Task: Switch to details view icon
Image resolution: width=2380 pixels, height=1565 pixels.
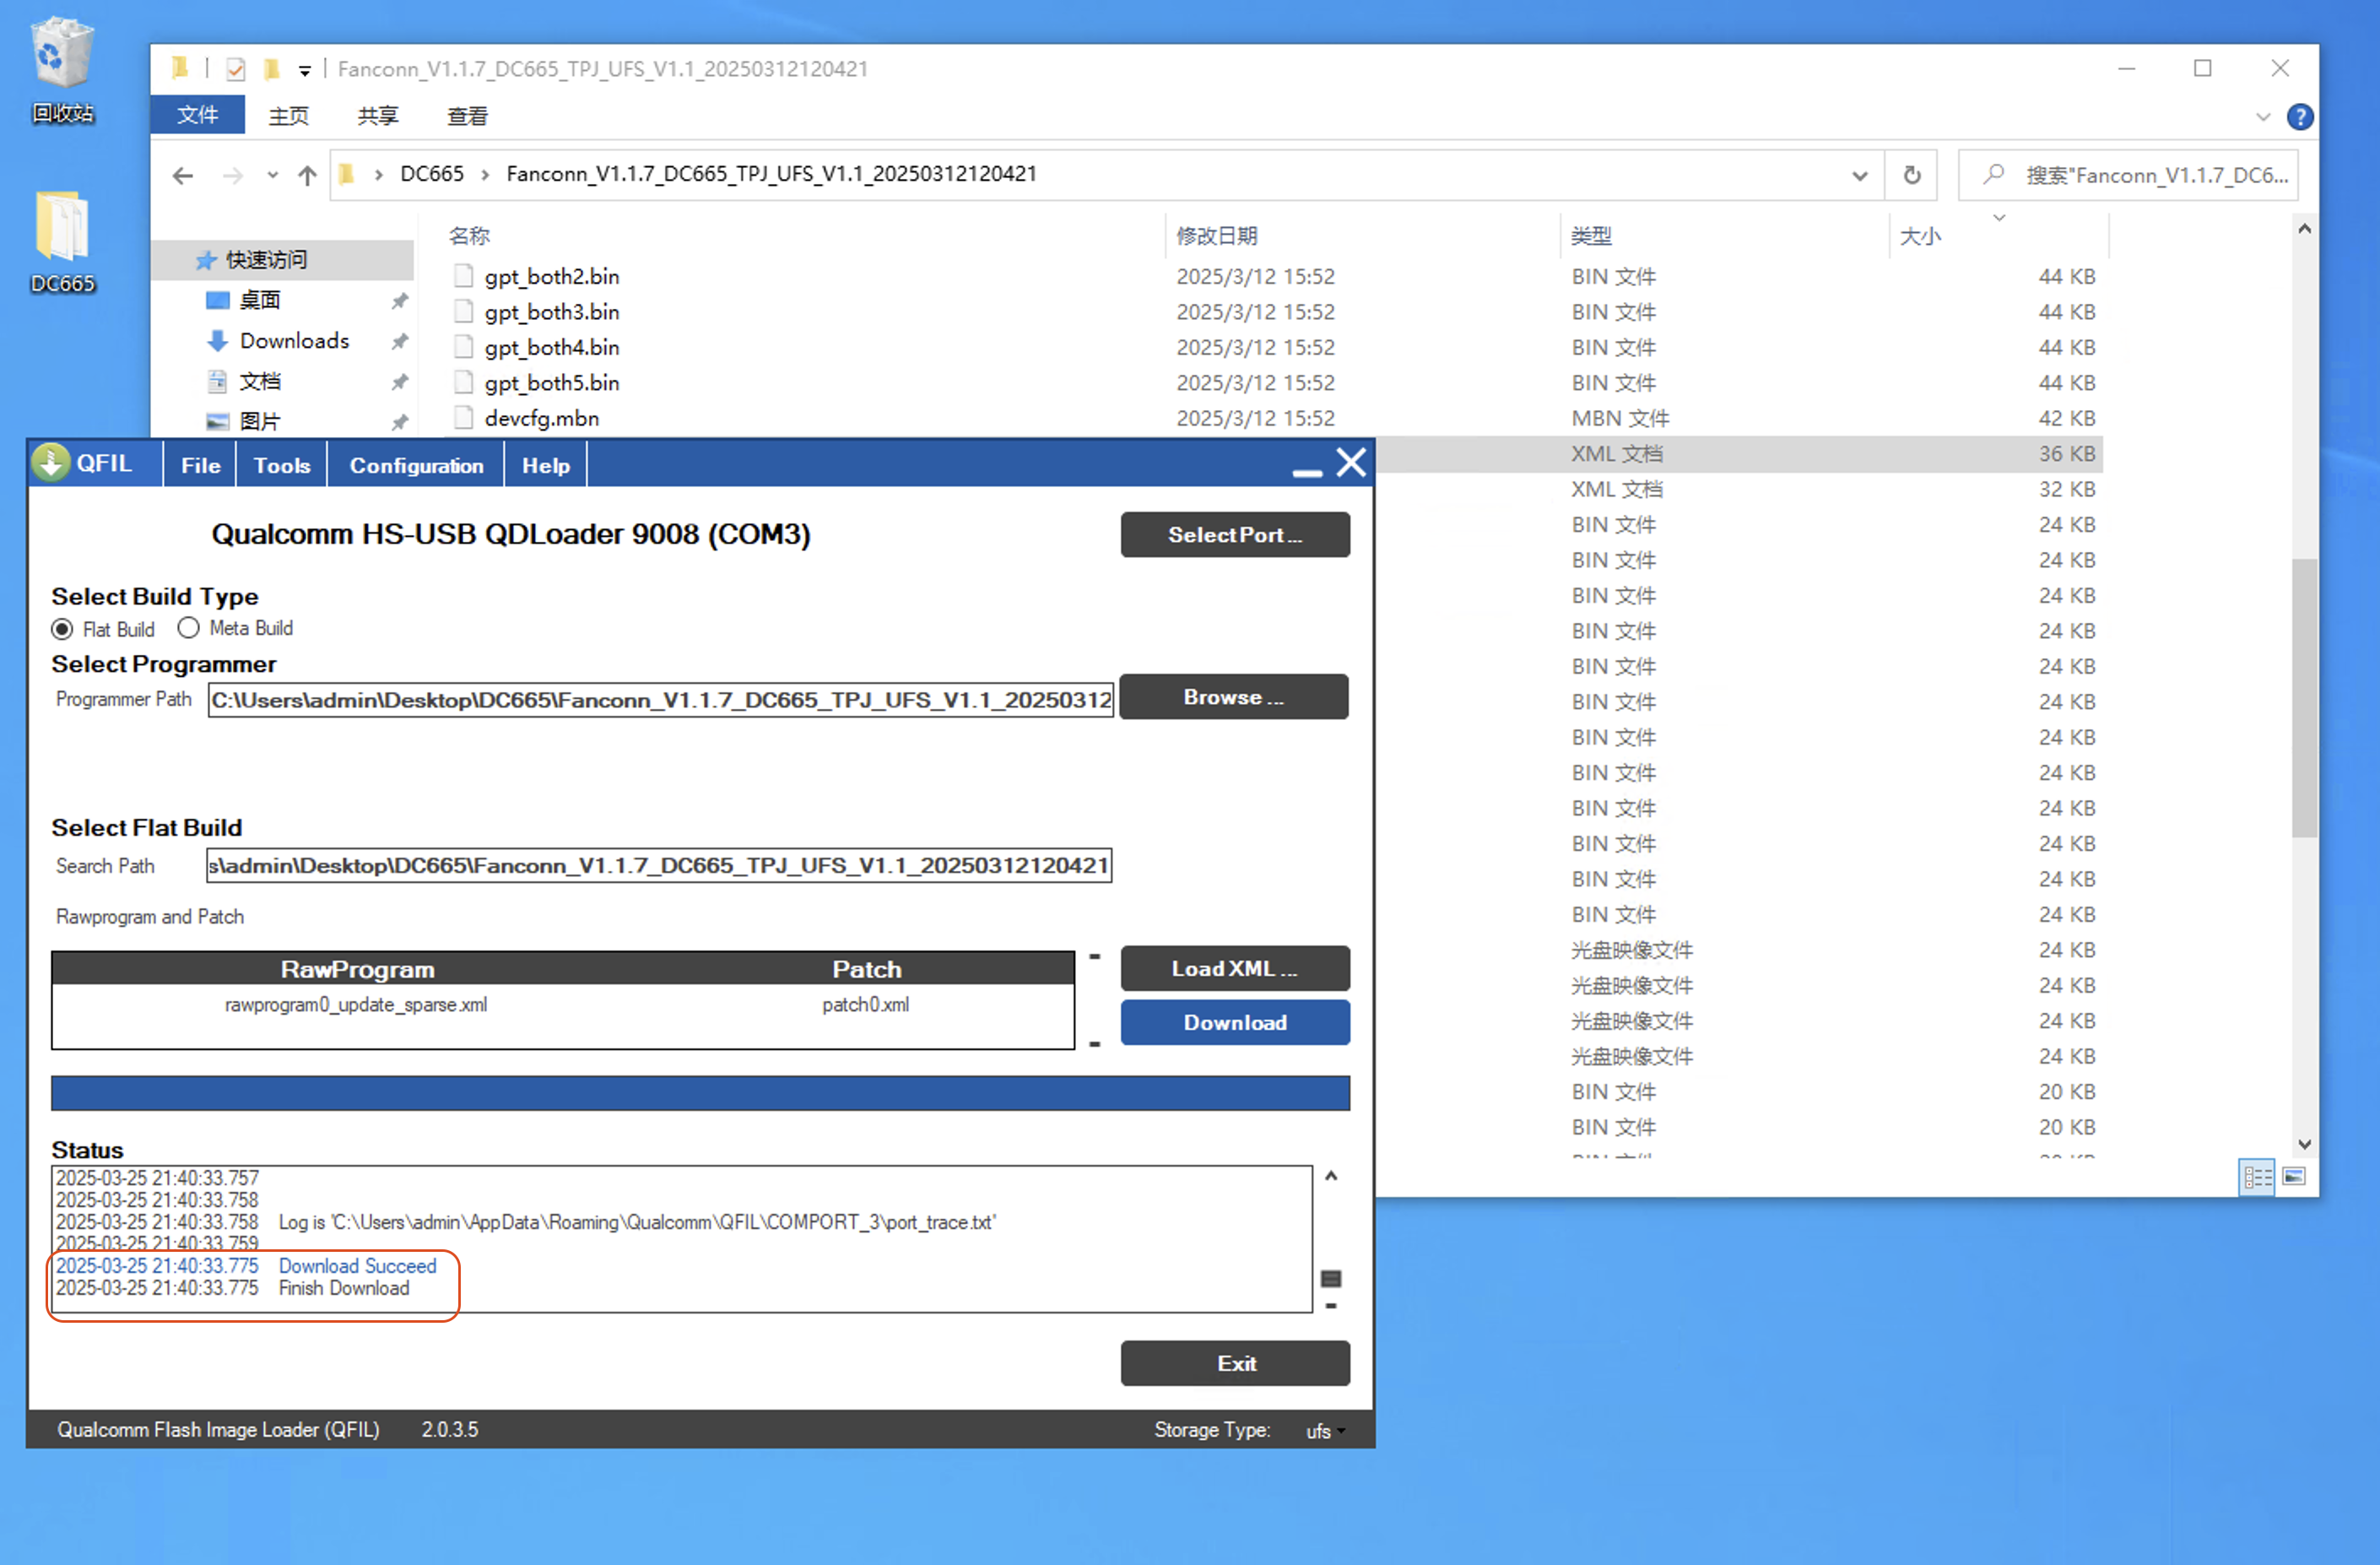Action: point(2256,1176)
